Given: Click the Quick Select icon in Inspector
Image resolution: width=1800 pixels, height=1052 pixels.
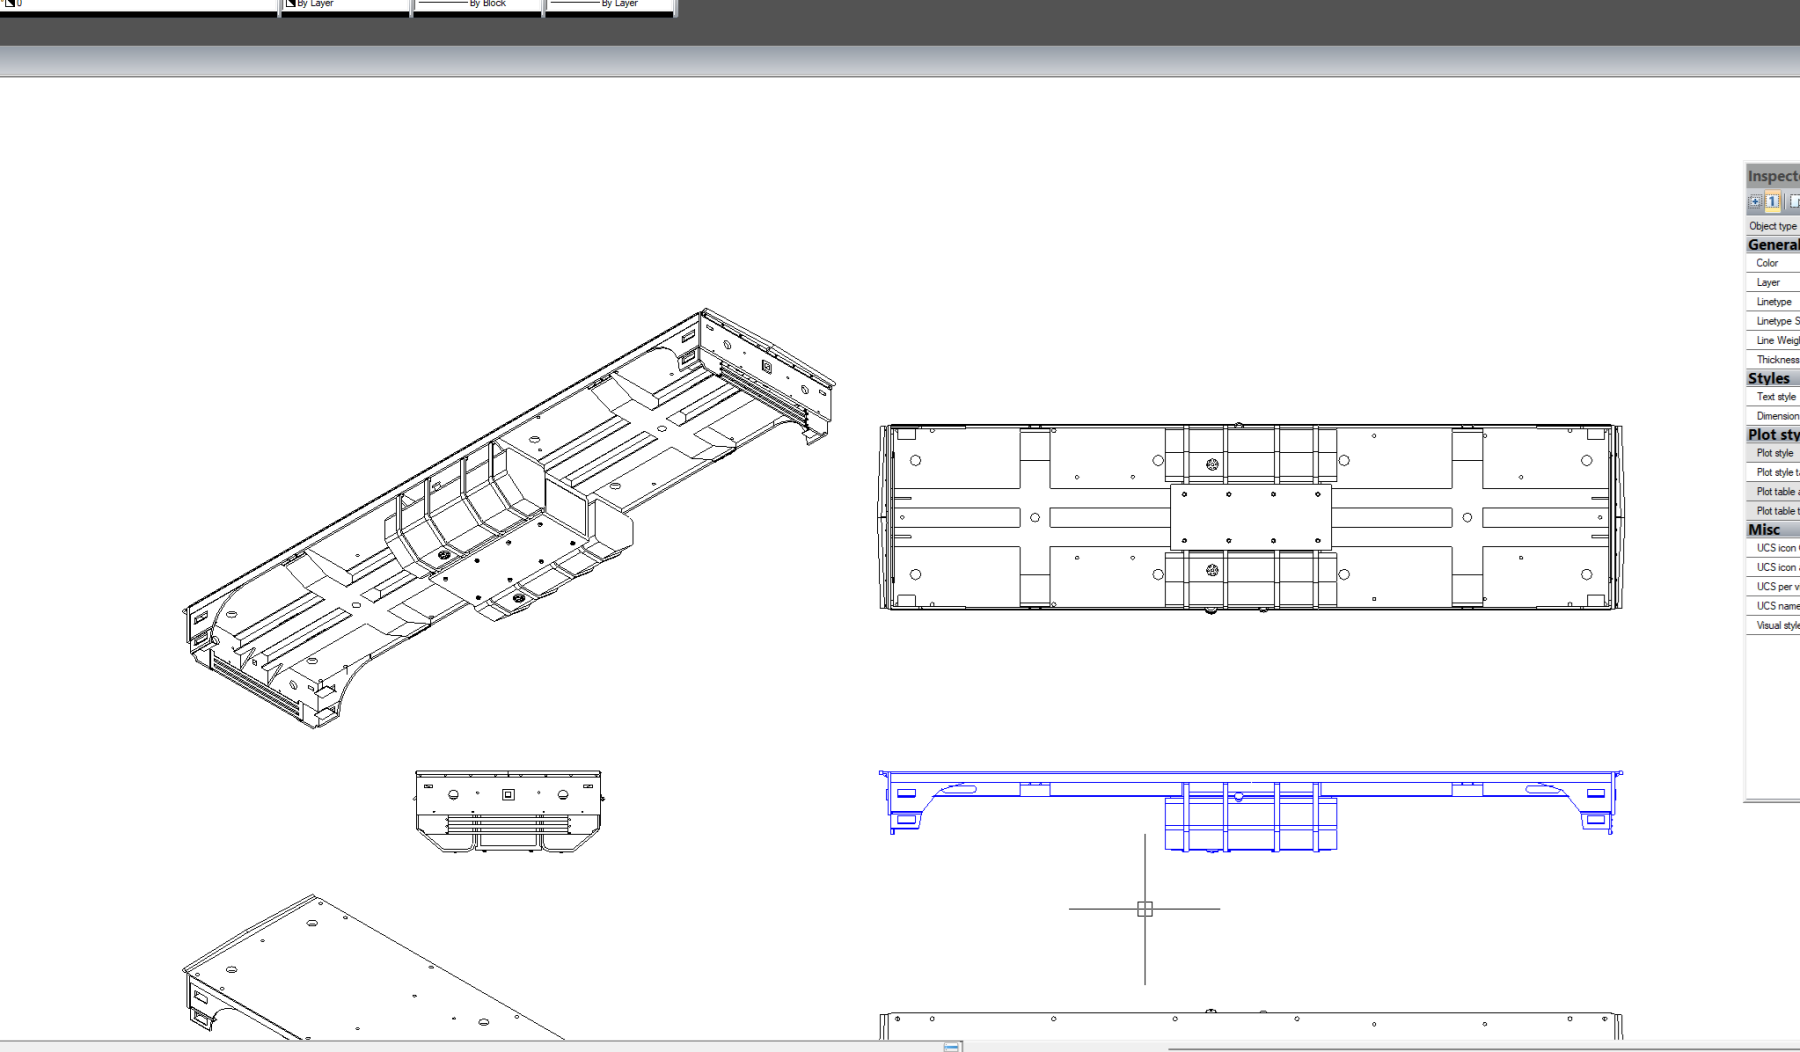Looking at the screenshot, I should (x=1755, y=202).
